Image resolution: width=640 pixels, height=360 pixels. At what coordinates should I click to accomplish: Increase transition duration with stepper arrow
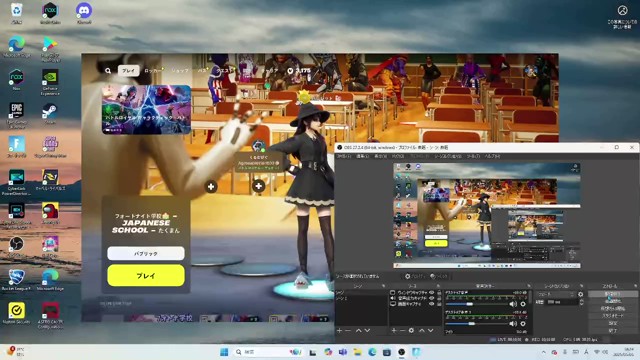(581, 300)
